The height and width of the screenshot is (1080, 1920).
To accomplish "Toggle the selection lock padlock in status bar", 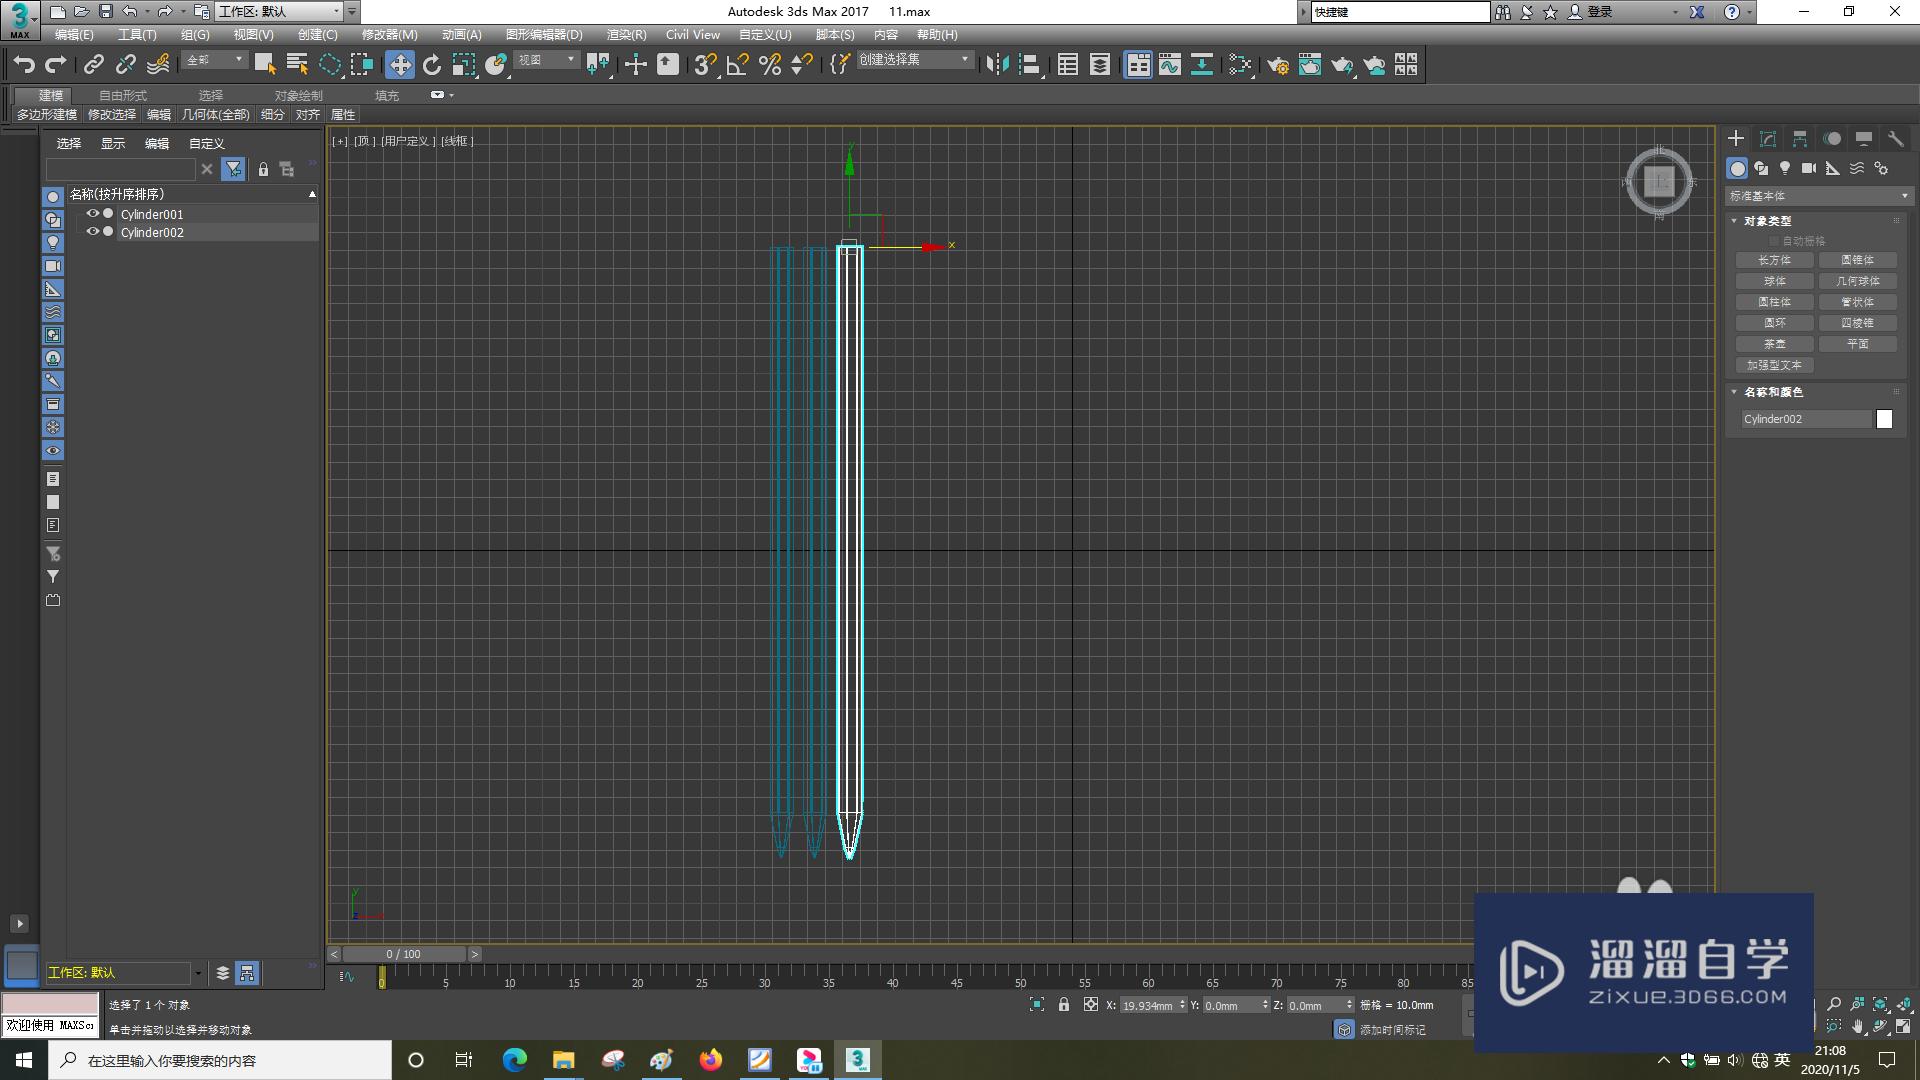I will (x=1064, y=1005).
